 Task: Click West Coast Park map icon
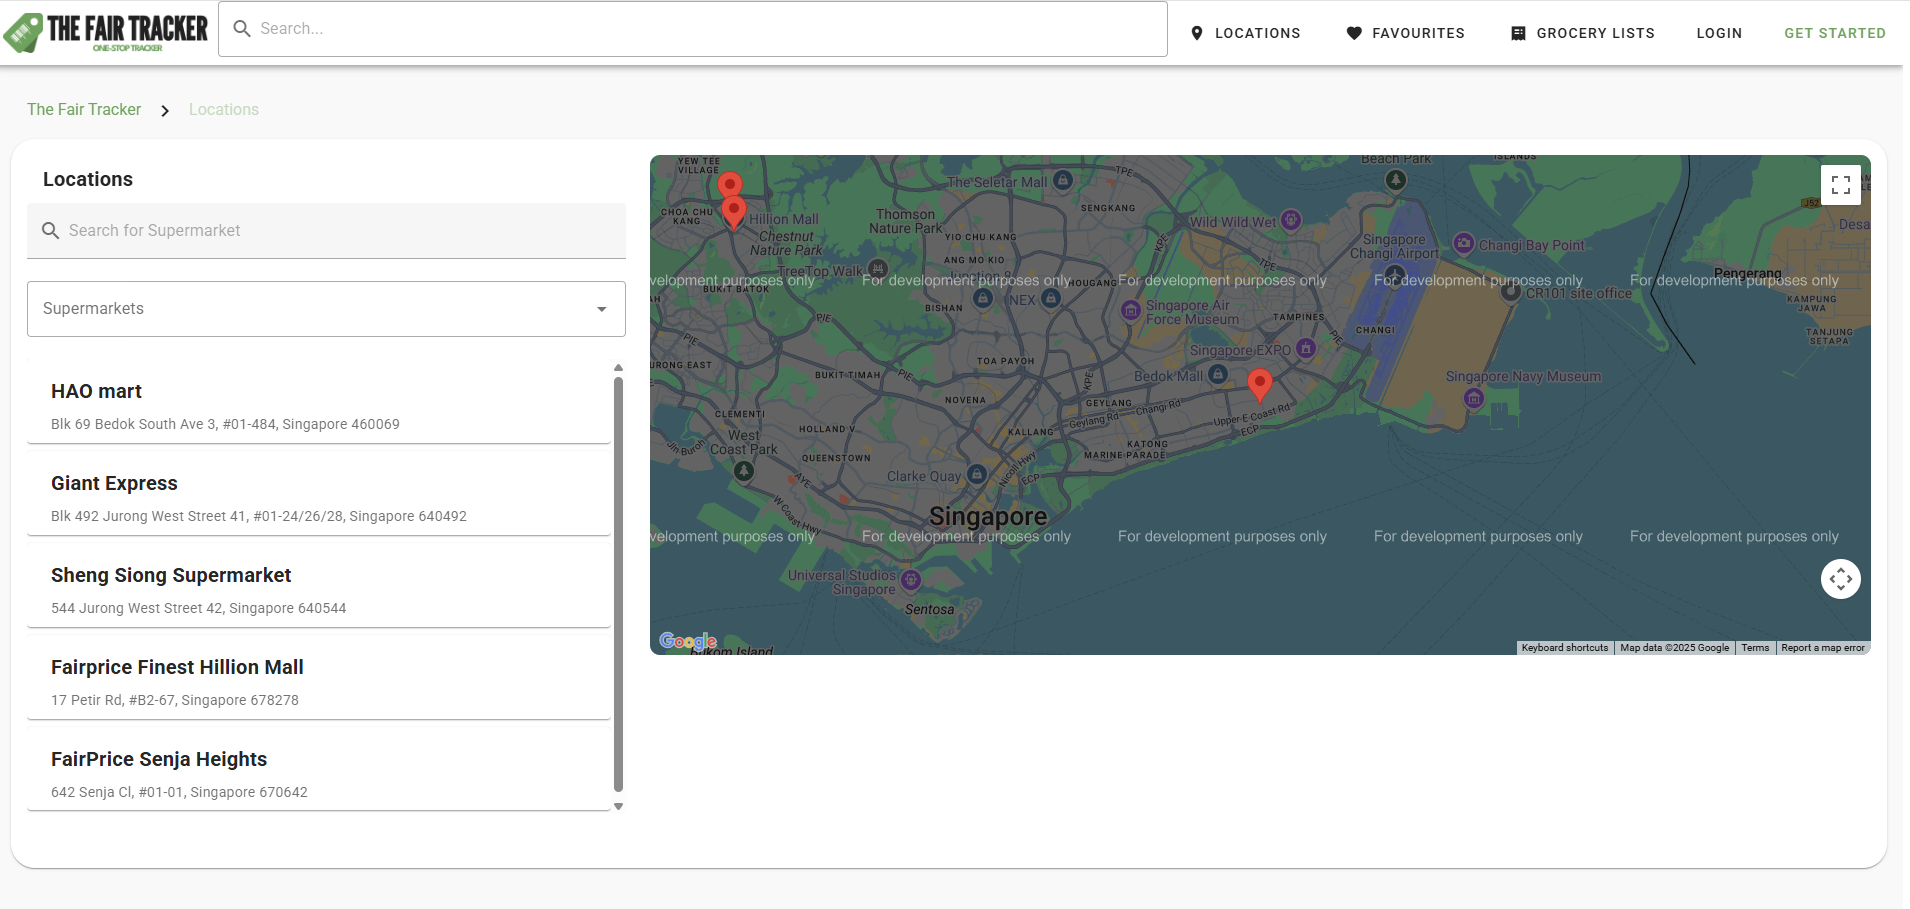pos(743,471)
